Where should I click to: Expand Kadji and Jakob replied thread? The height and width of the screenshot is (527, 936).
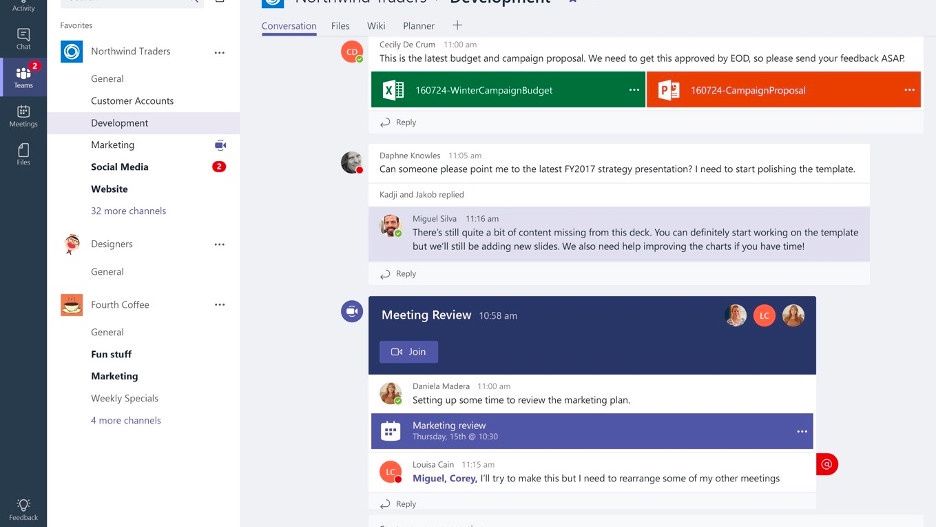pos(421,195)
